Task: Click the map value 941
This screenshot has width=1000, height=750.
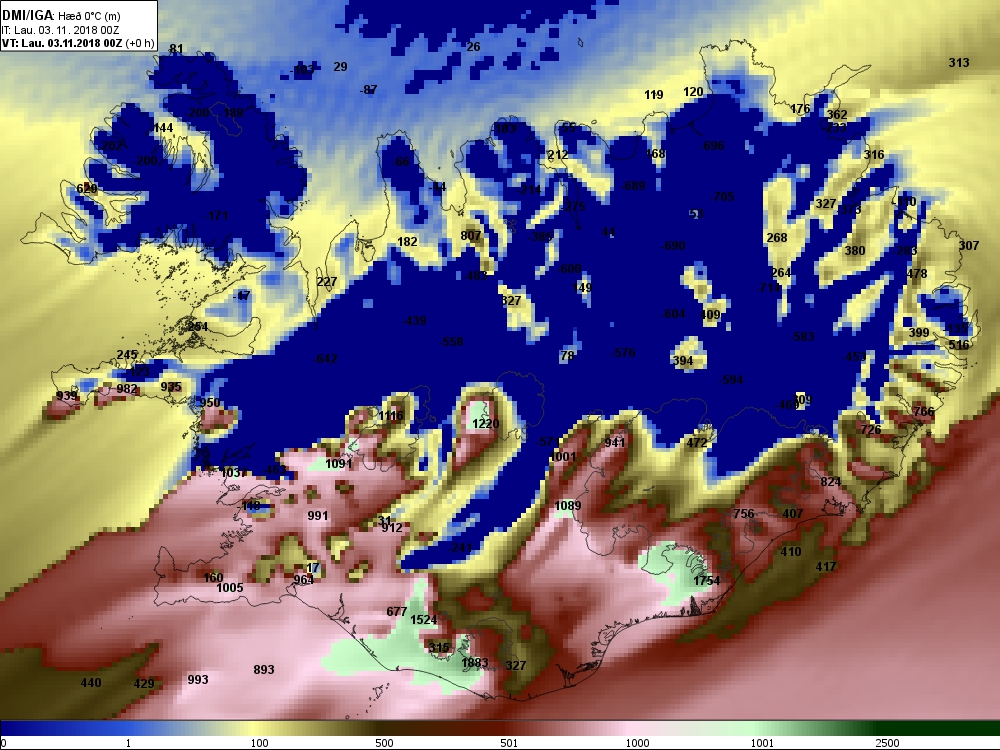Action: point(615,442)
